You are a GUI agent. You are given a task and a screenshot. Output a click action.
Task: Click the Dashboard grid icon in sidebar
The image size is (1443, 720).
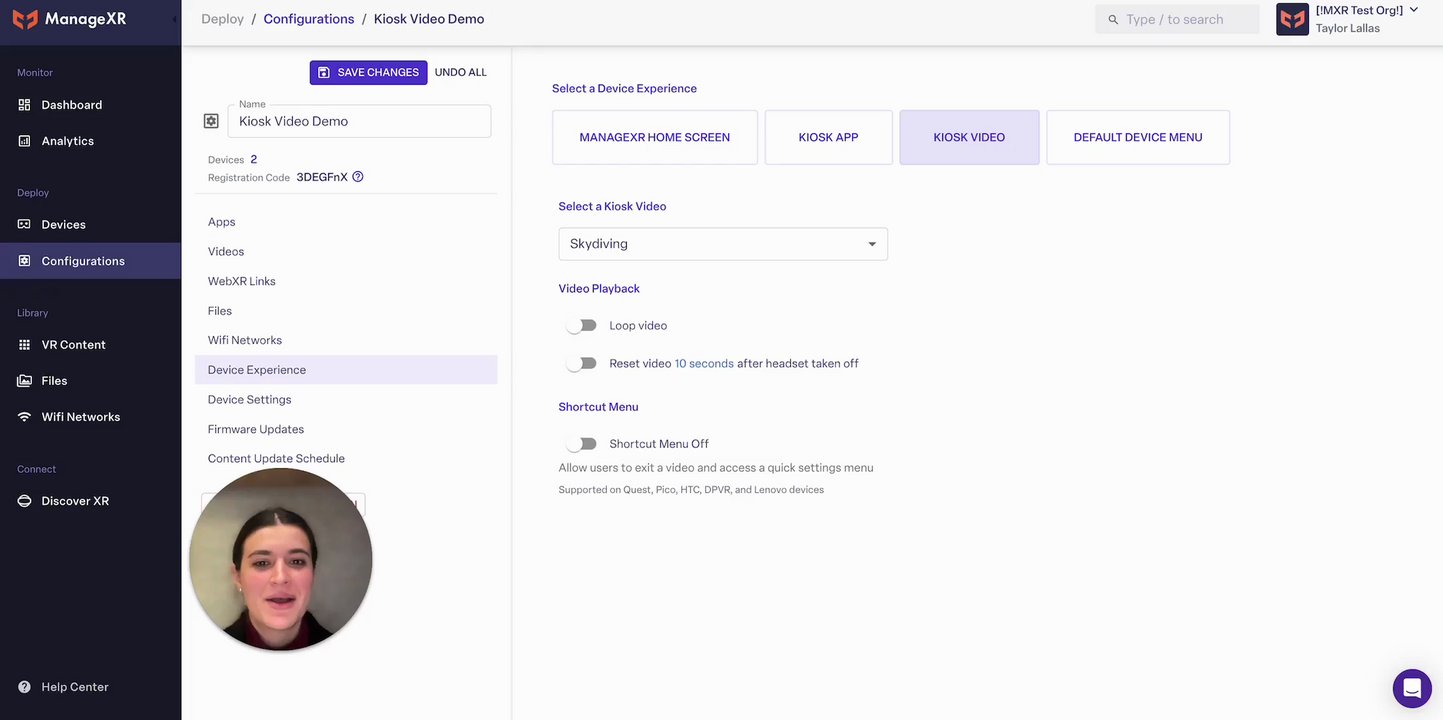pos(24,105)
